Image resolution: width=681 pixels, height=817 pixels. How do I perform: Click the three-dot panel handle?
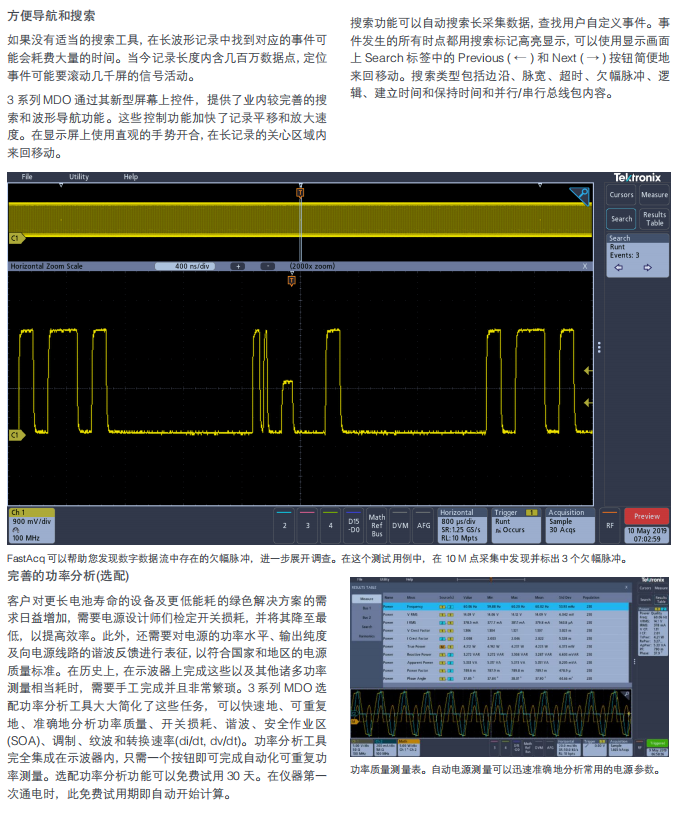[x=599, y=347]
